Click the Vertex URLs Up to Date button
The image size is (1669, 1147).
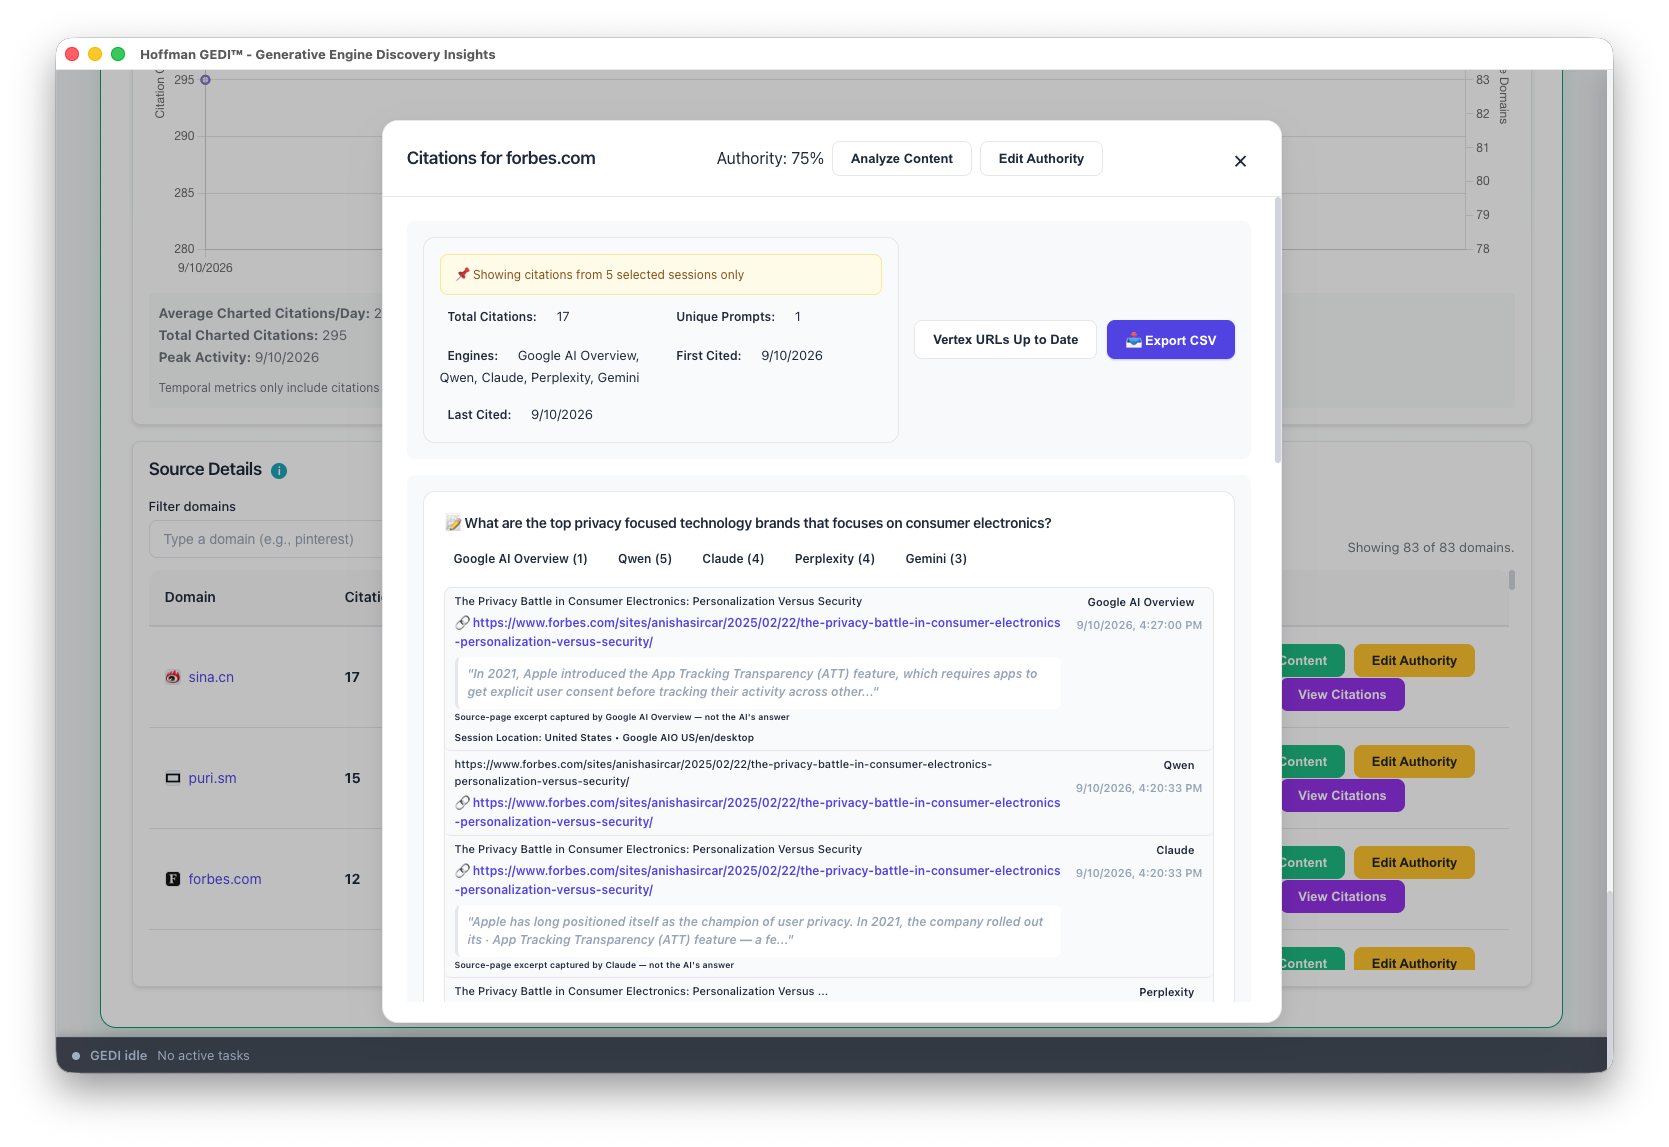(1005, 340)
